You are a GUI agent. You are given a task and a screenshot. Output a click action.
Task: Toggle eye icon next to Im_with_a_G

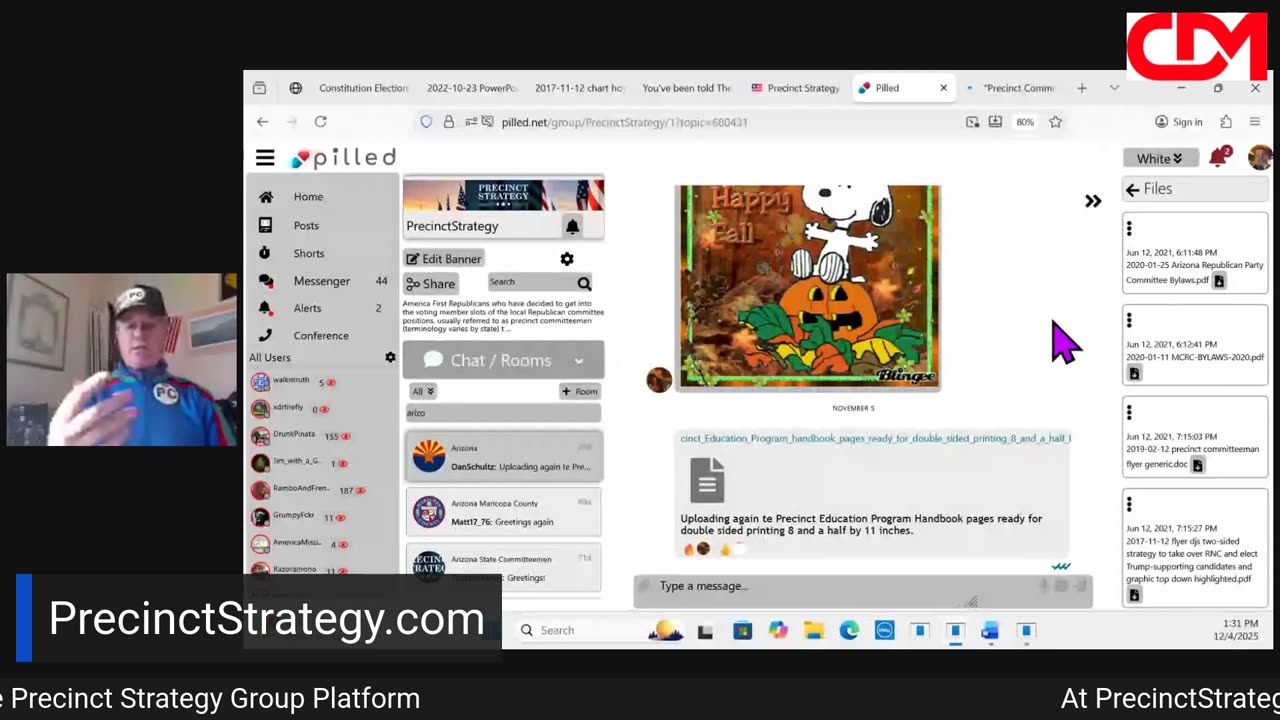(x=342, y=464)
